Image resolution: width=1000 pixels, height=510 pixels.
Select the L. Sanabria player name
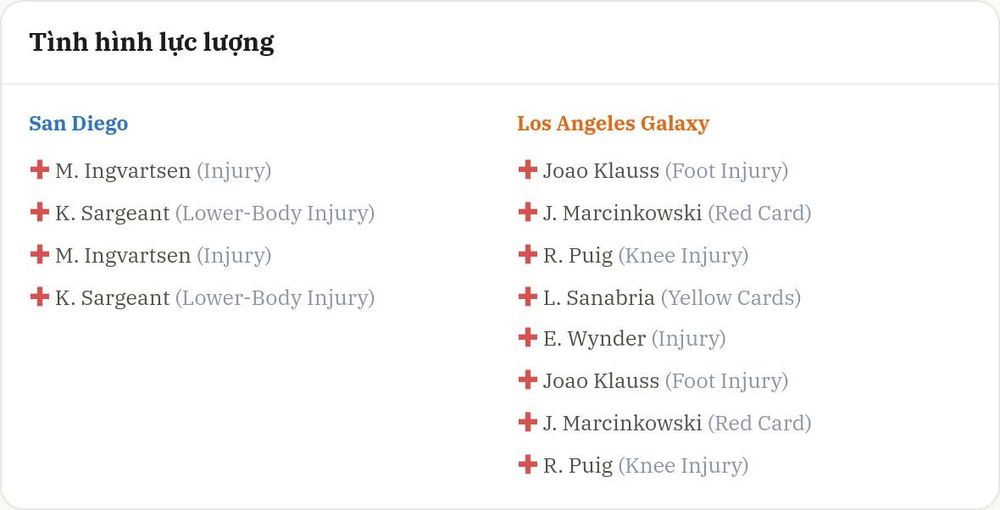(x=599, y=298)
